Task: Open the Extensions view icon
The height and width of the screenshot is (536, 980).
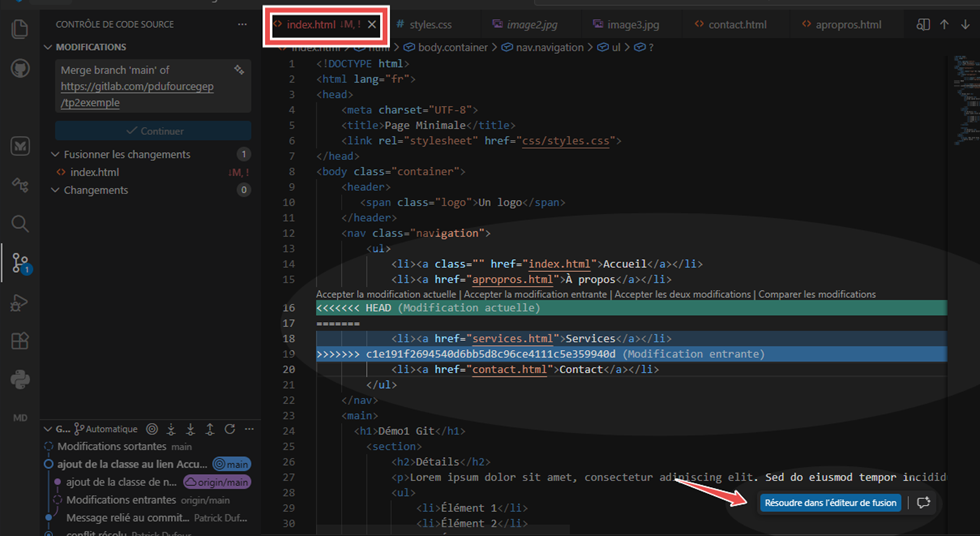Action: point(20,341)
